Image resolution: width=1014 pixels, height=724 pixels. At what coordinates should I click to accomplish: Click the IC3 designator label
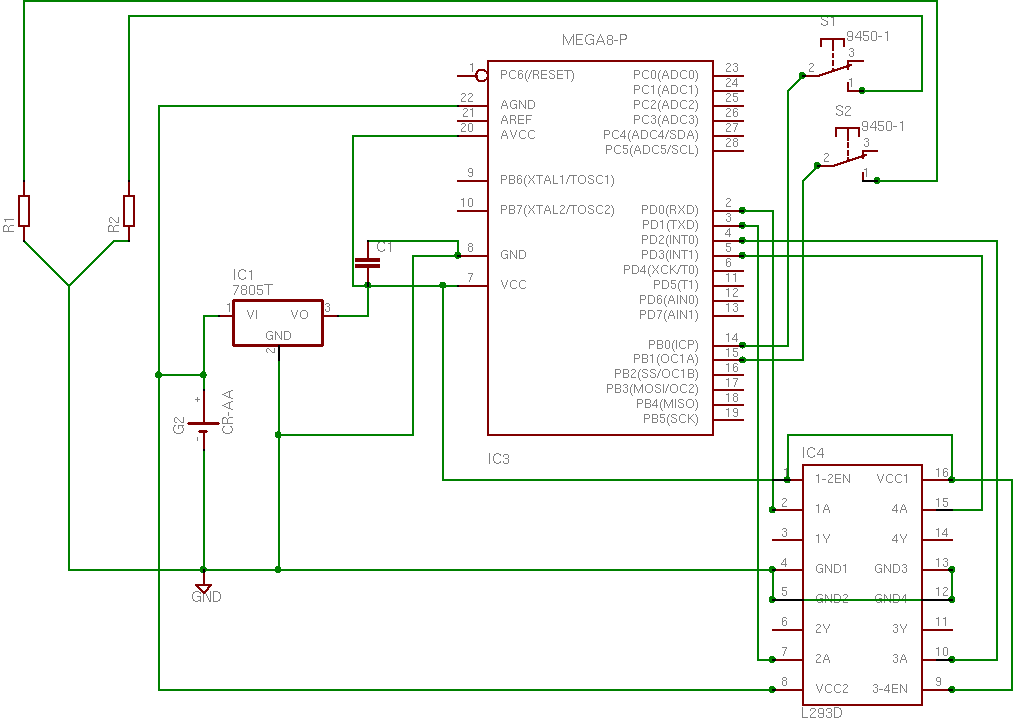[x=499, y=459]
